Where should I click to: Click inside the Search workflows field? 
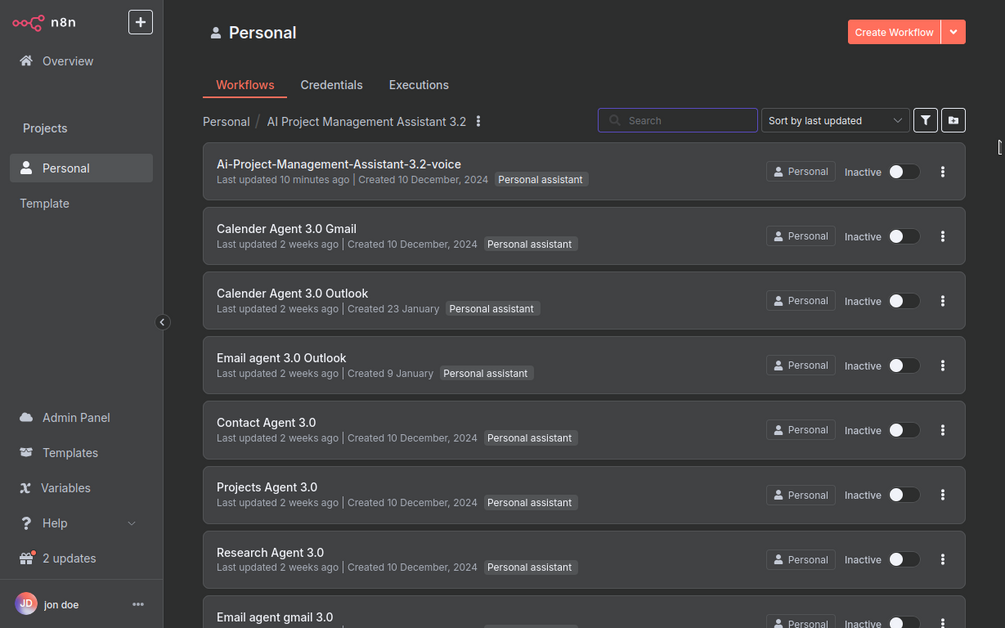click(677, 120)
